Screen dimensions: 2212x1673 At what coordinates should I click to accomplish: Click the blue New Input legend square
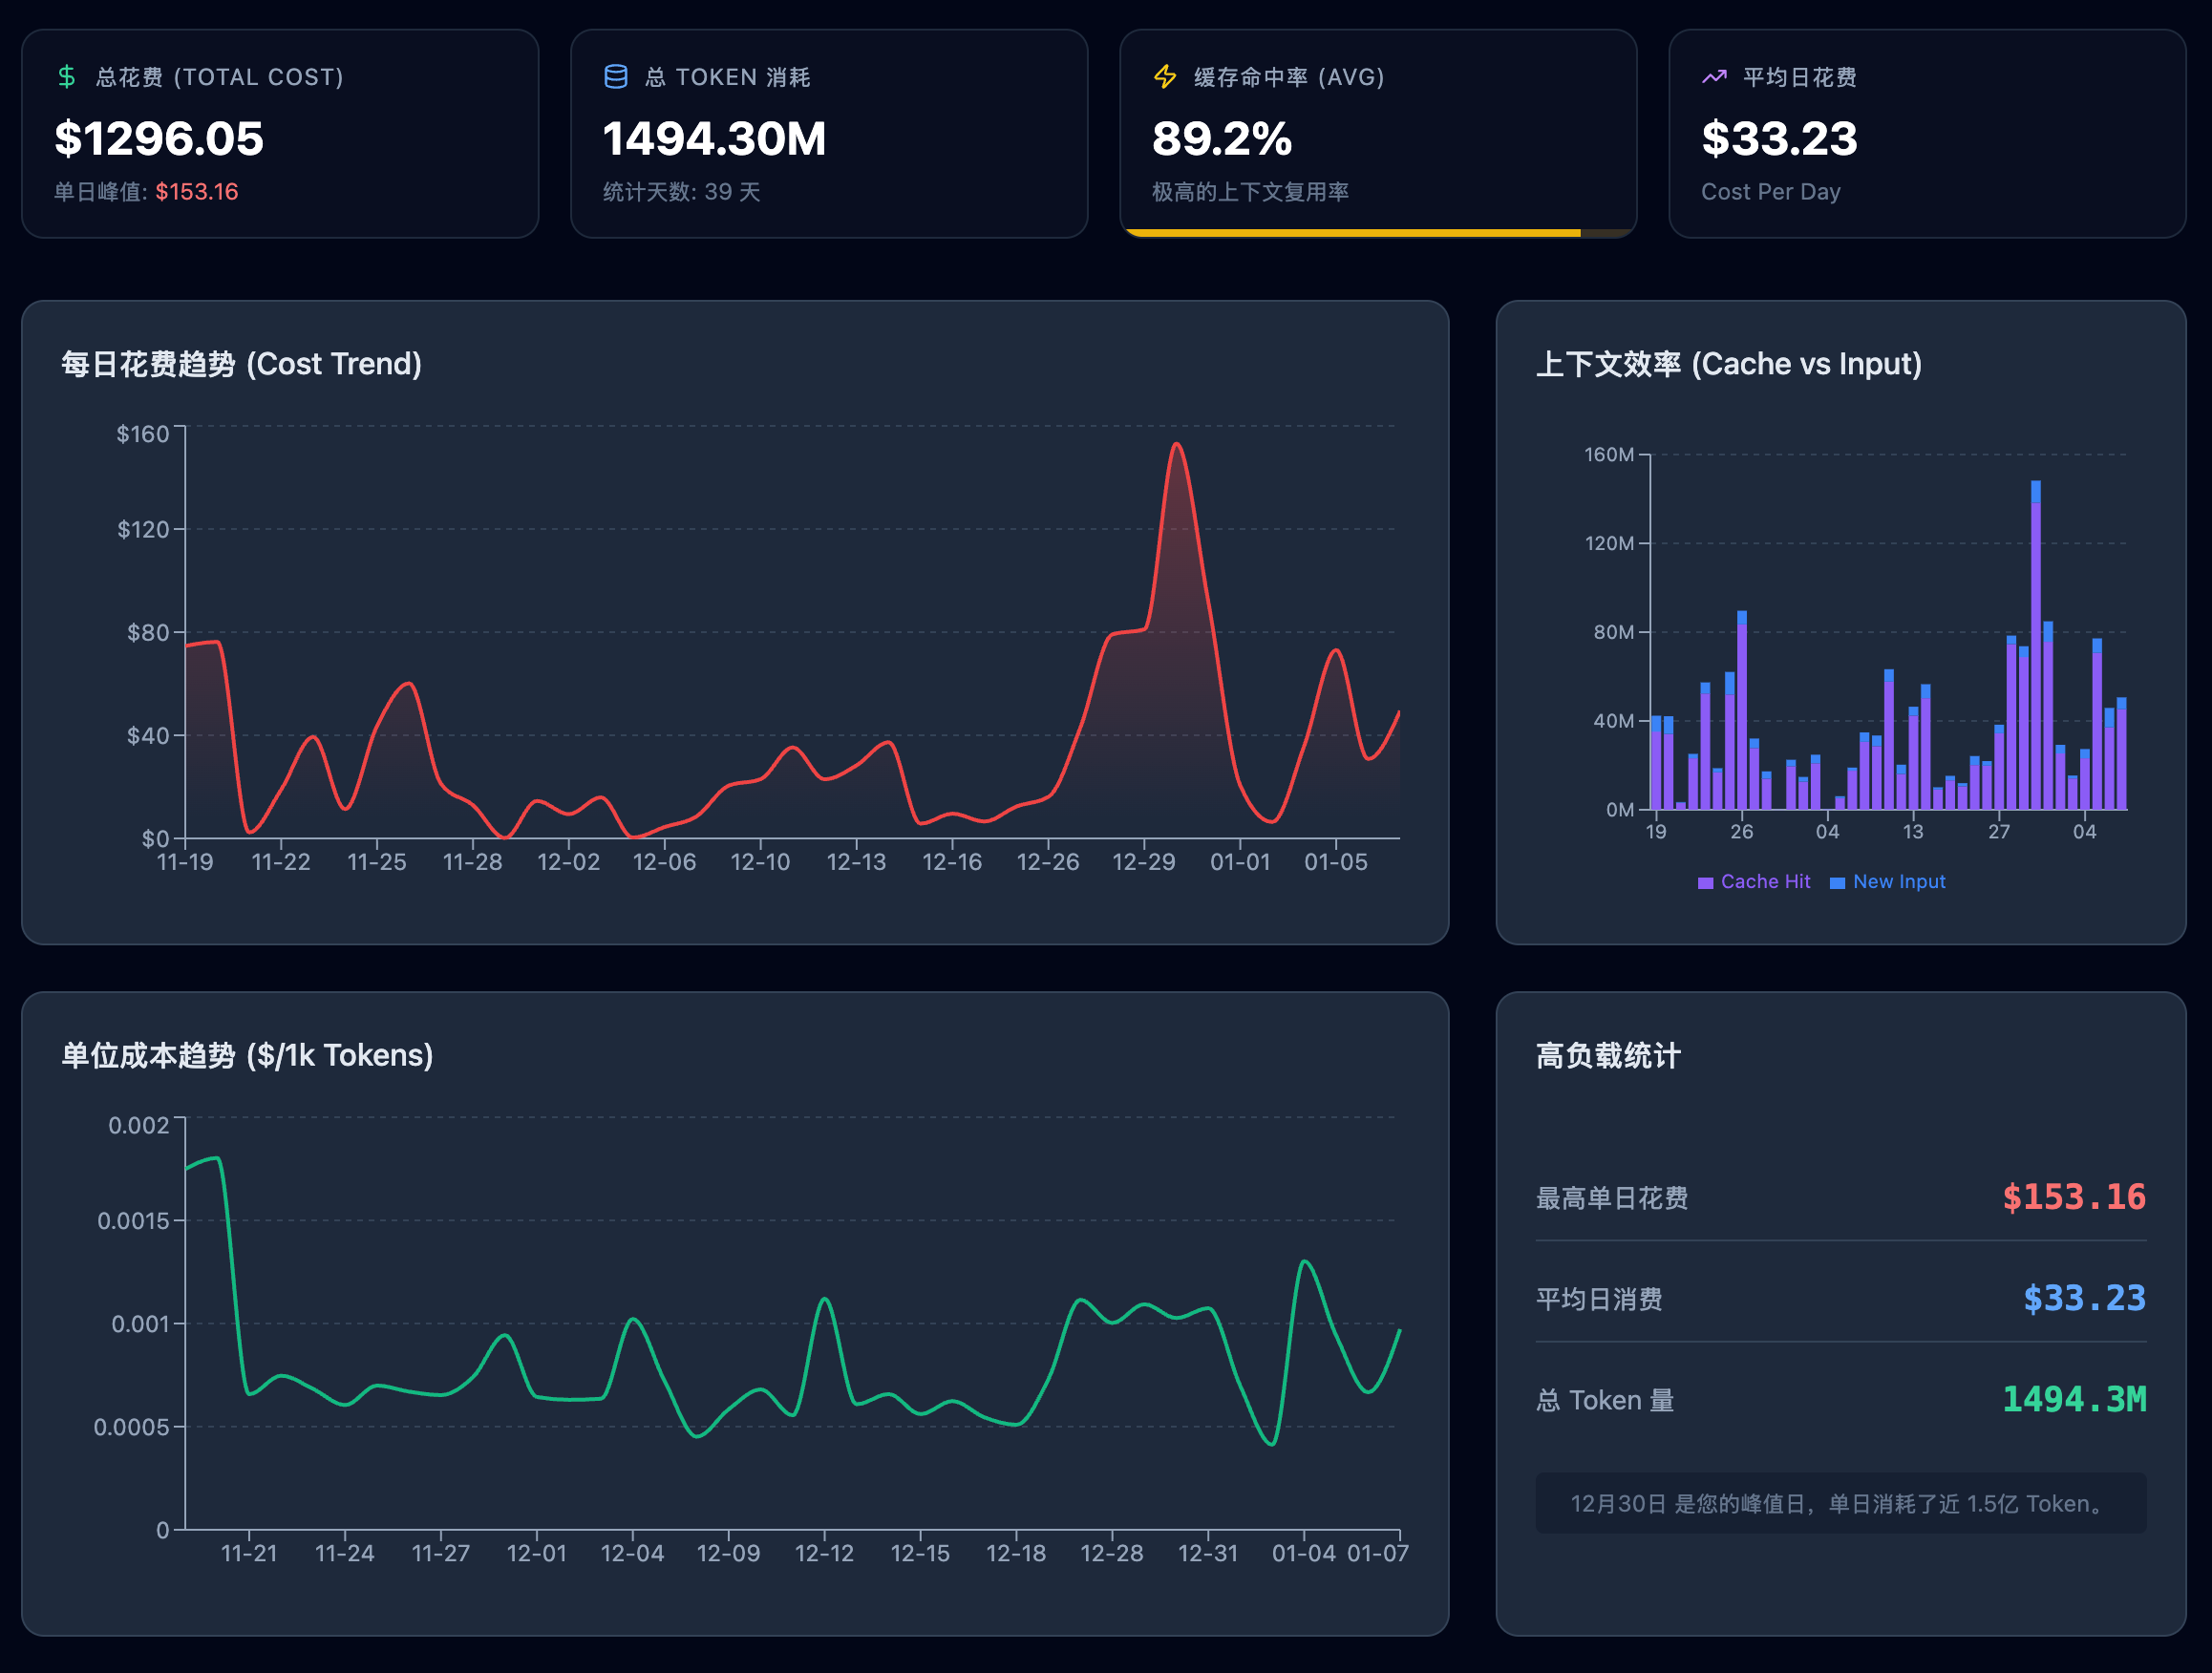(1837, 883)
